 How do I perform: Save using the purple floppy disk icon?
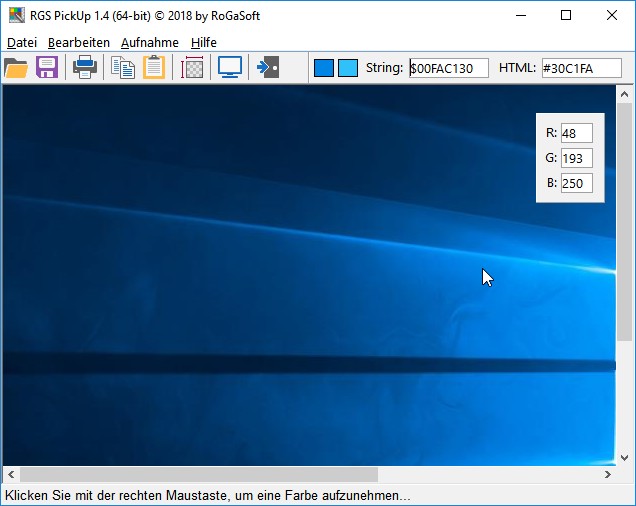(47, 68)
